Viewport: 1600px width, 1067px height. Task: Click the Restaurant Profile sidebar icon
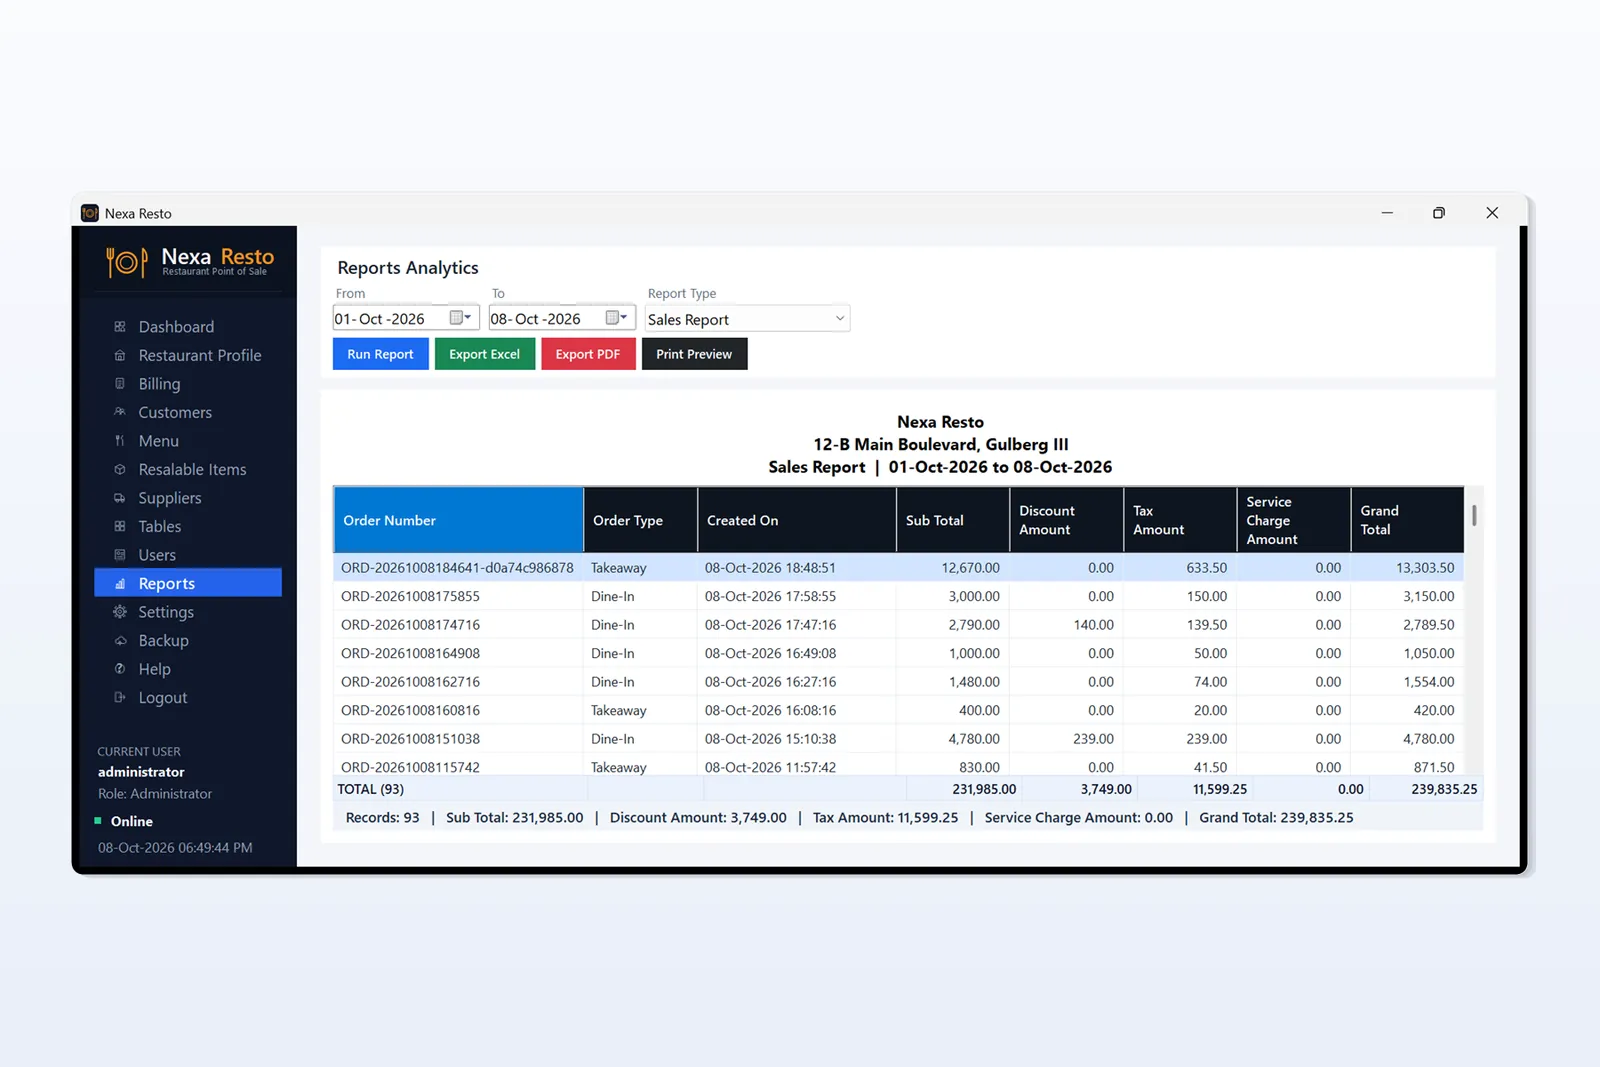120,355
